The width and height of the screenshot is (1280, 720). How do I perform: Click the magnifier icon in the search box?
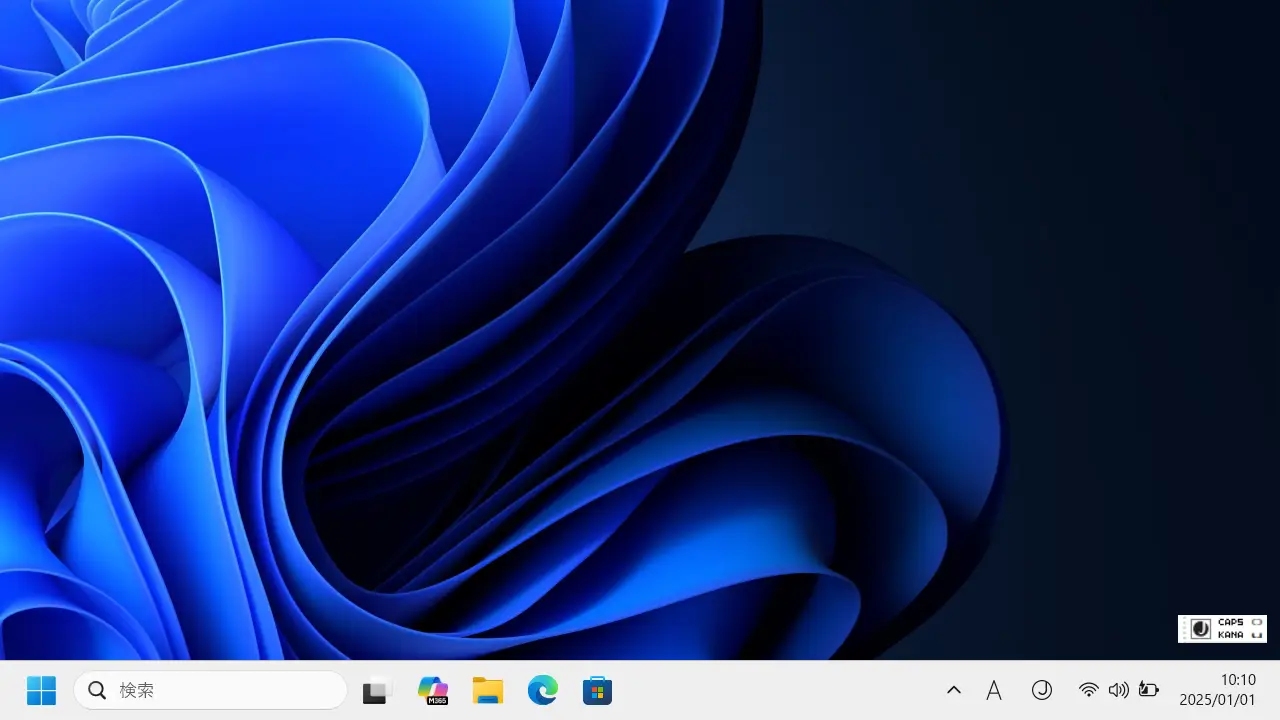pos(97,690)
